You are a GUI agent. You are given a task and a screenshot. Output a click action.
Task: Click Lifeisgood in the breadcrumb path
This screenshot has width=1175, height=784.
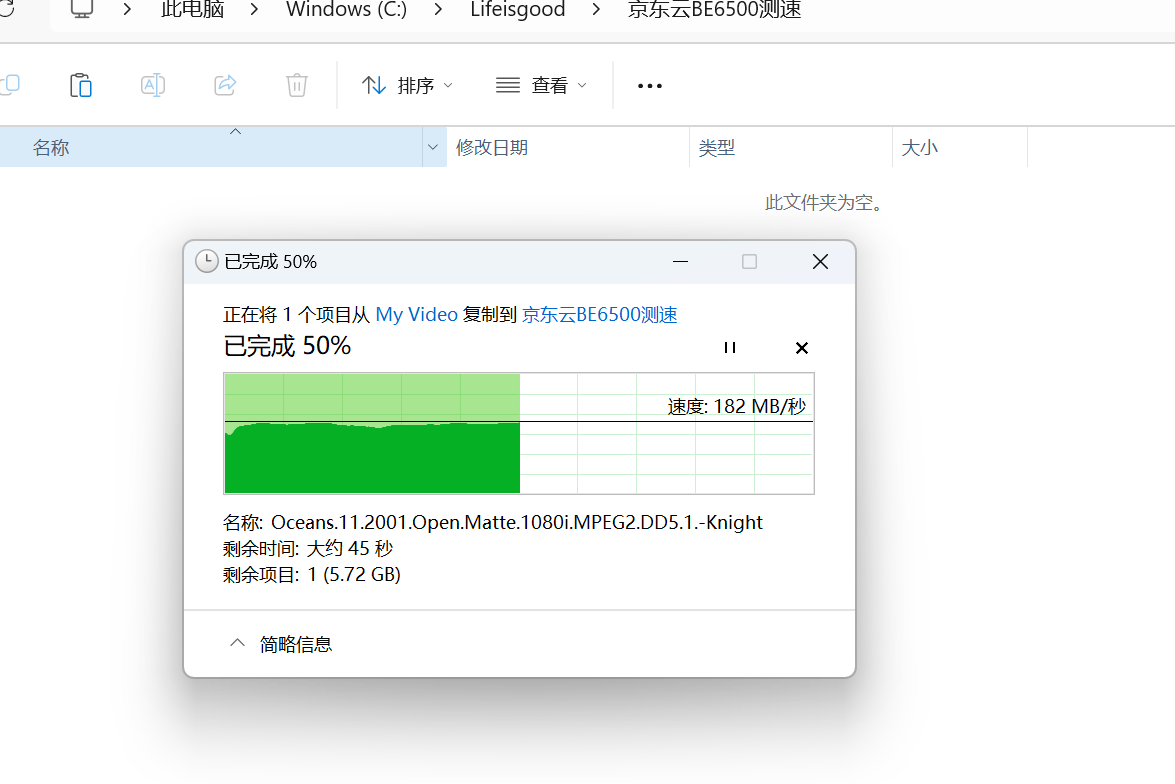(518, 10)
